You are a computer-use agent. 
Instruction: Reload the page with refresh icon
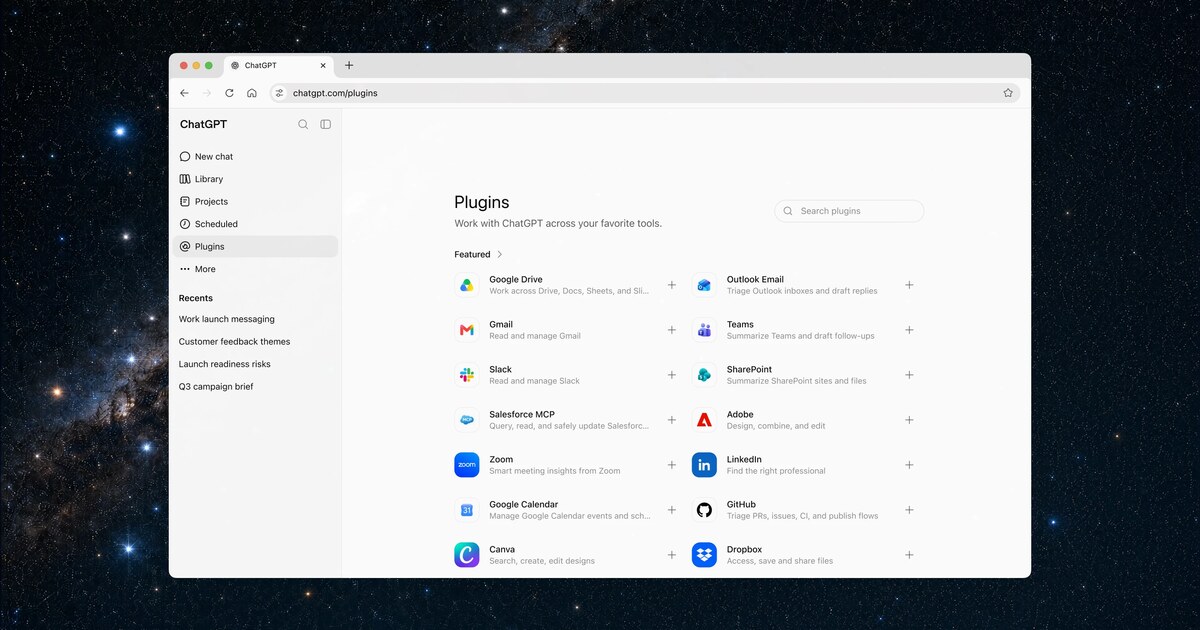tap(229, 93)
